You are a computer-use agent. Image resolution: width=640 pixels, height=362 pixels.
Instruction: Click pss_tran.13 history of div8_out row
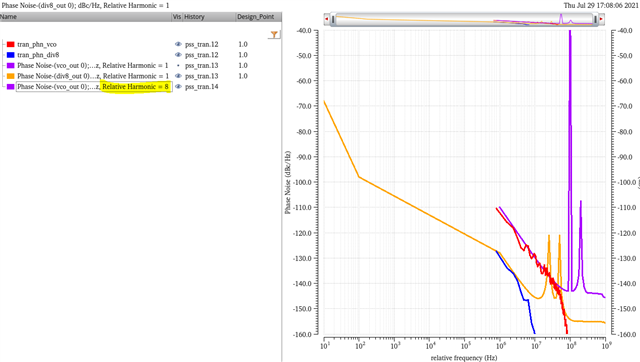(x=202, y=76)
